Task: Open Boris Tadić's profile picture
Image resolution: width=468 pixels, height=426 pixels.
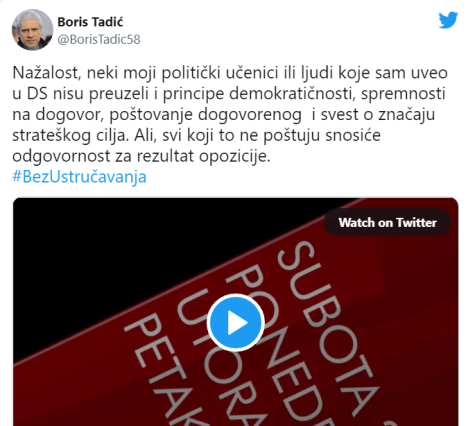Action: pos(32,30)
